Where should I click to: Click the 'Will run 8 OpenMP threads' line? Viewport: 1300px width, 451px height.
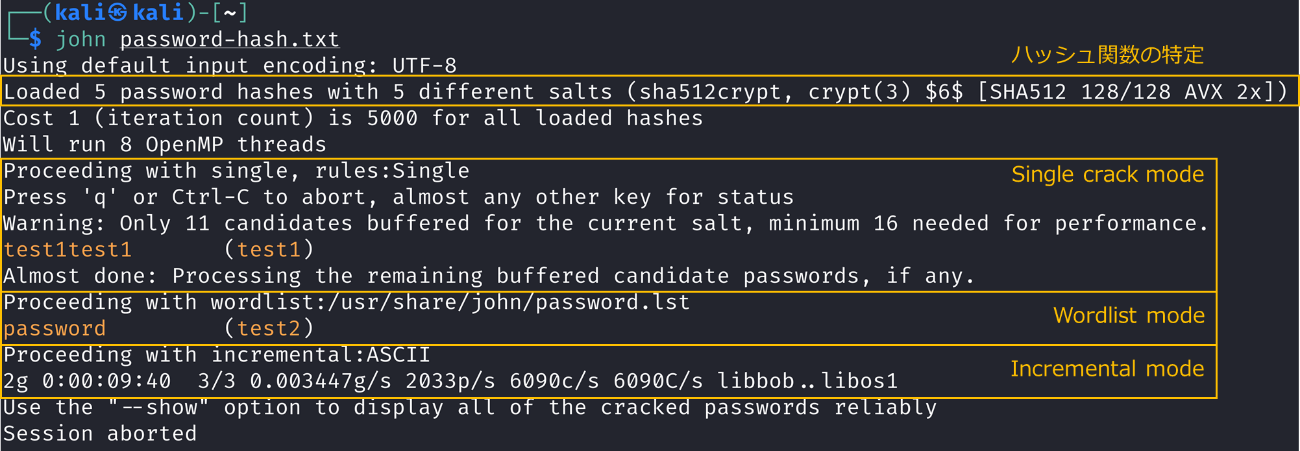[165, 145]
